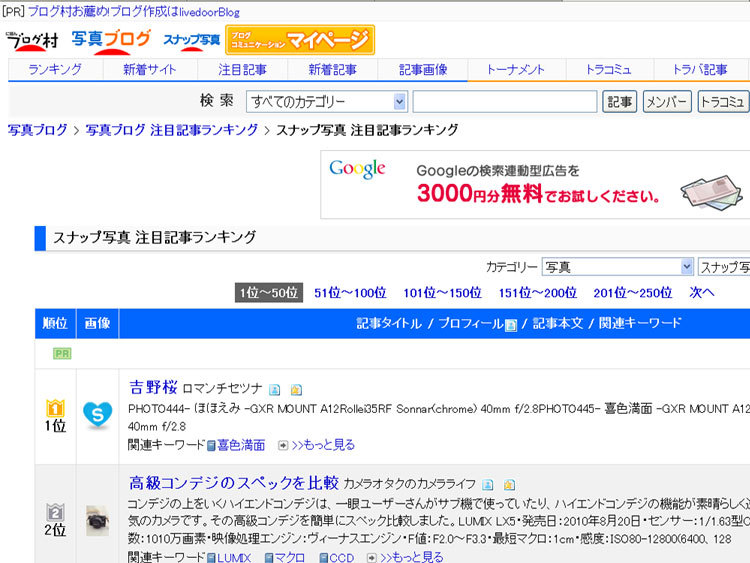Open the 吉野桜 article title

pos(153,387)
